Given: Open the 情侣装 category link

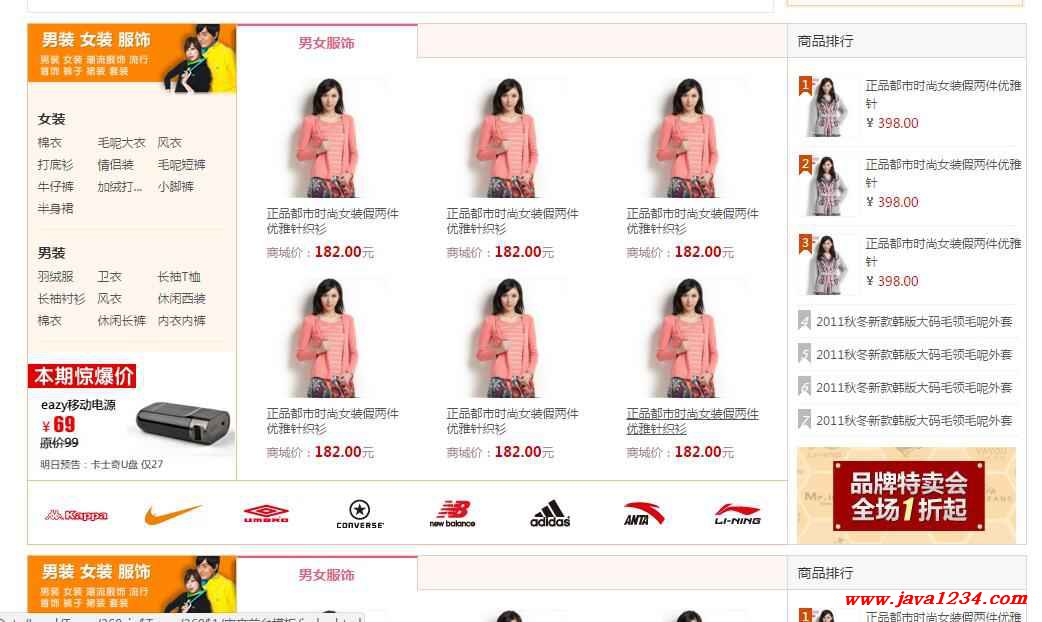Looking at the screenshot, I should 116,165.
